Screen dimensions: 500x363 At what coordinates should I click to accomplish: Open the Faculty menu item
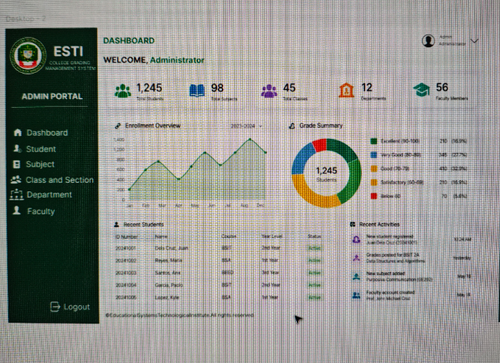point(33,211)
